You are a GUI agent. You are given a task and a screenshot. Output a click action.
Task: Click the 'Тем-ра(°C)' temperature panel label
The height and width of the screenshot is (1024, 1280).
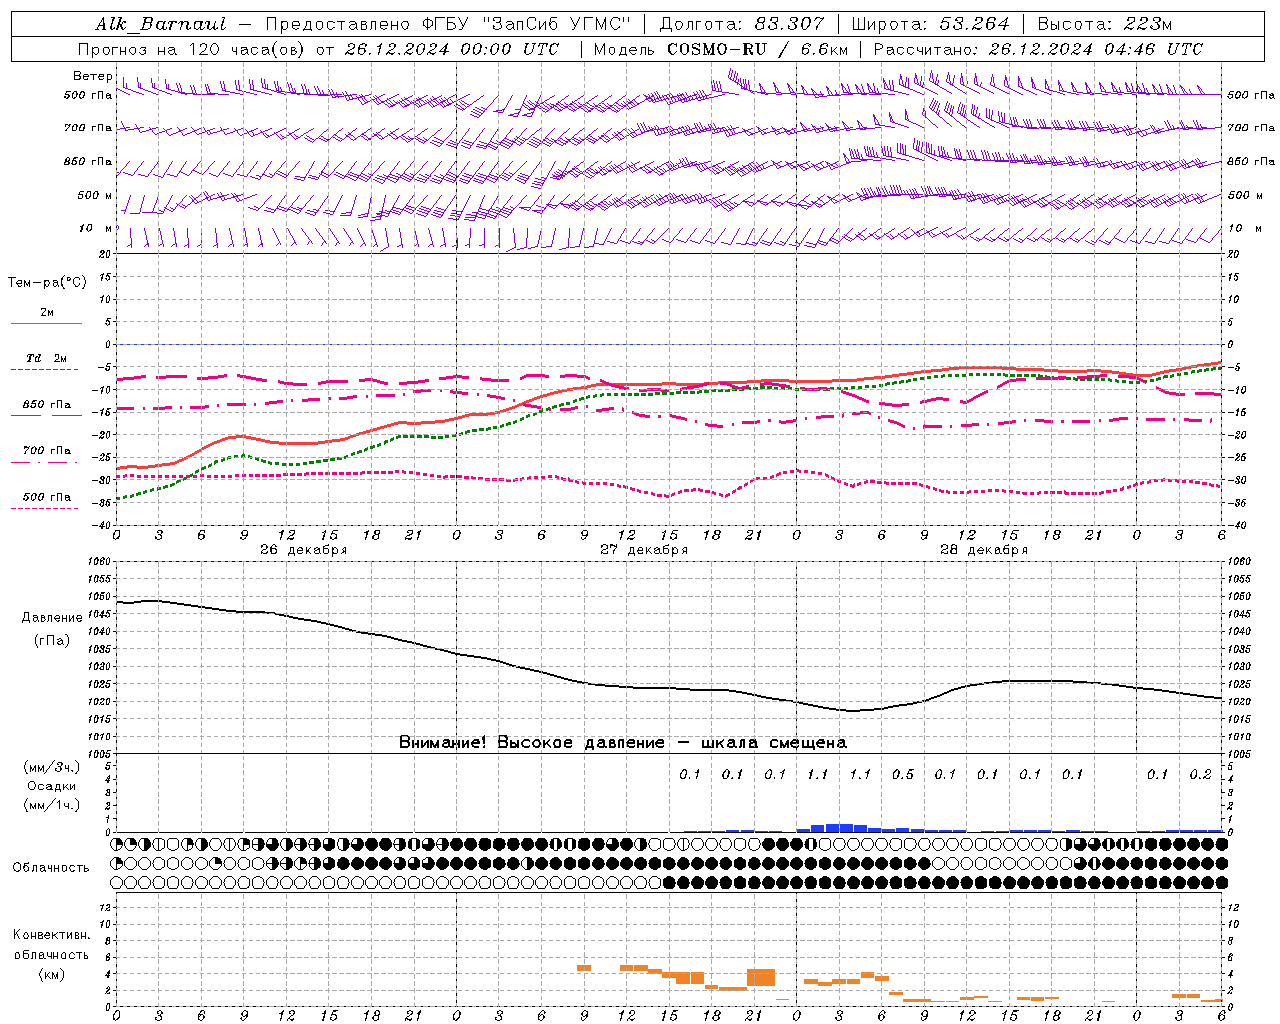click(x=47, y=283)
